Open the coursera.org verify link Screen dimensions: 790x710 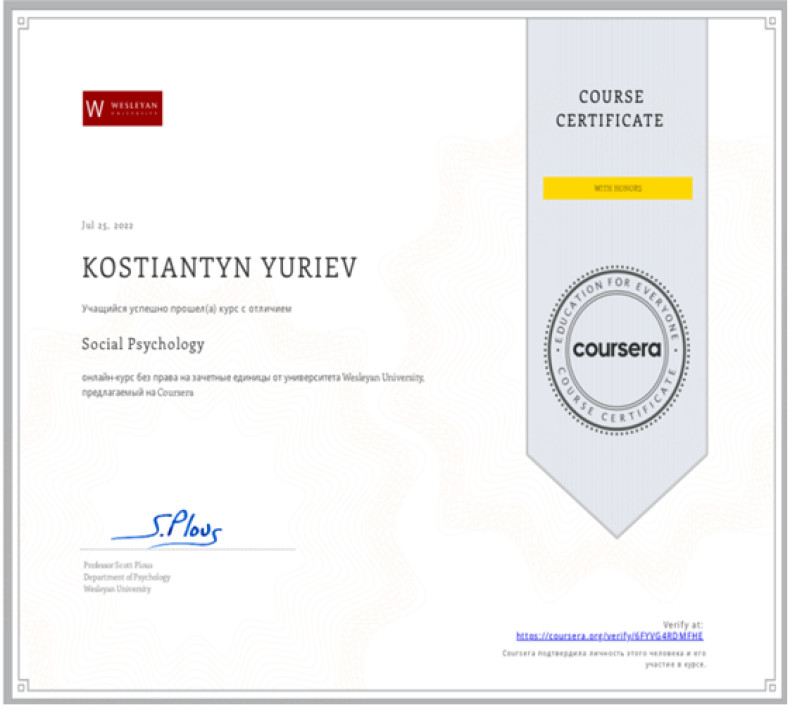(610, 635)
